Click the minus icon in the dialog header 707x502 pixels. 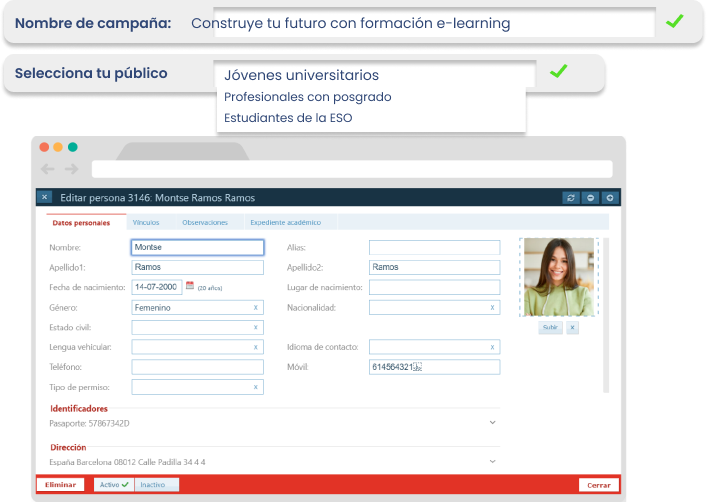[x=590, y=198]
